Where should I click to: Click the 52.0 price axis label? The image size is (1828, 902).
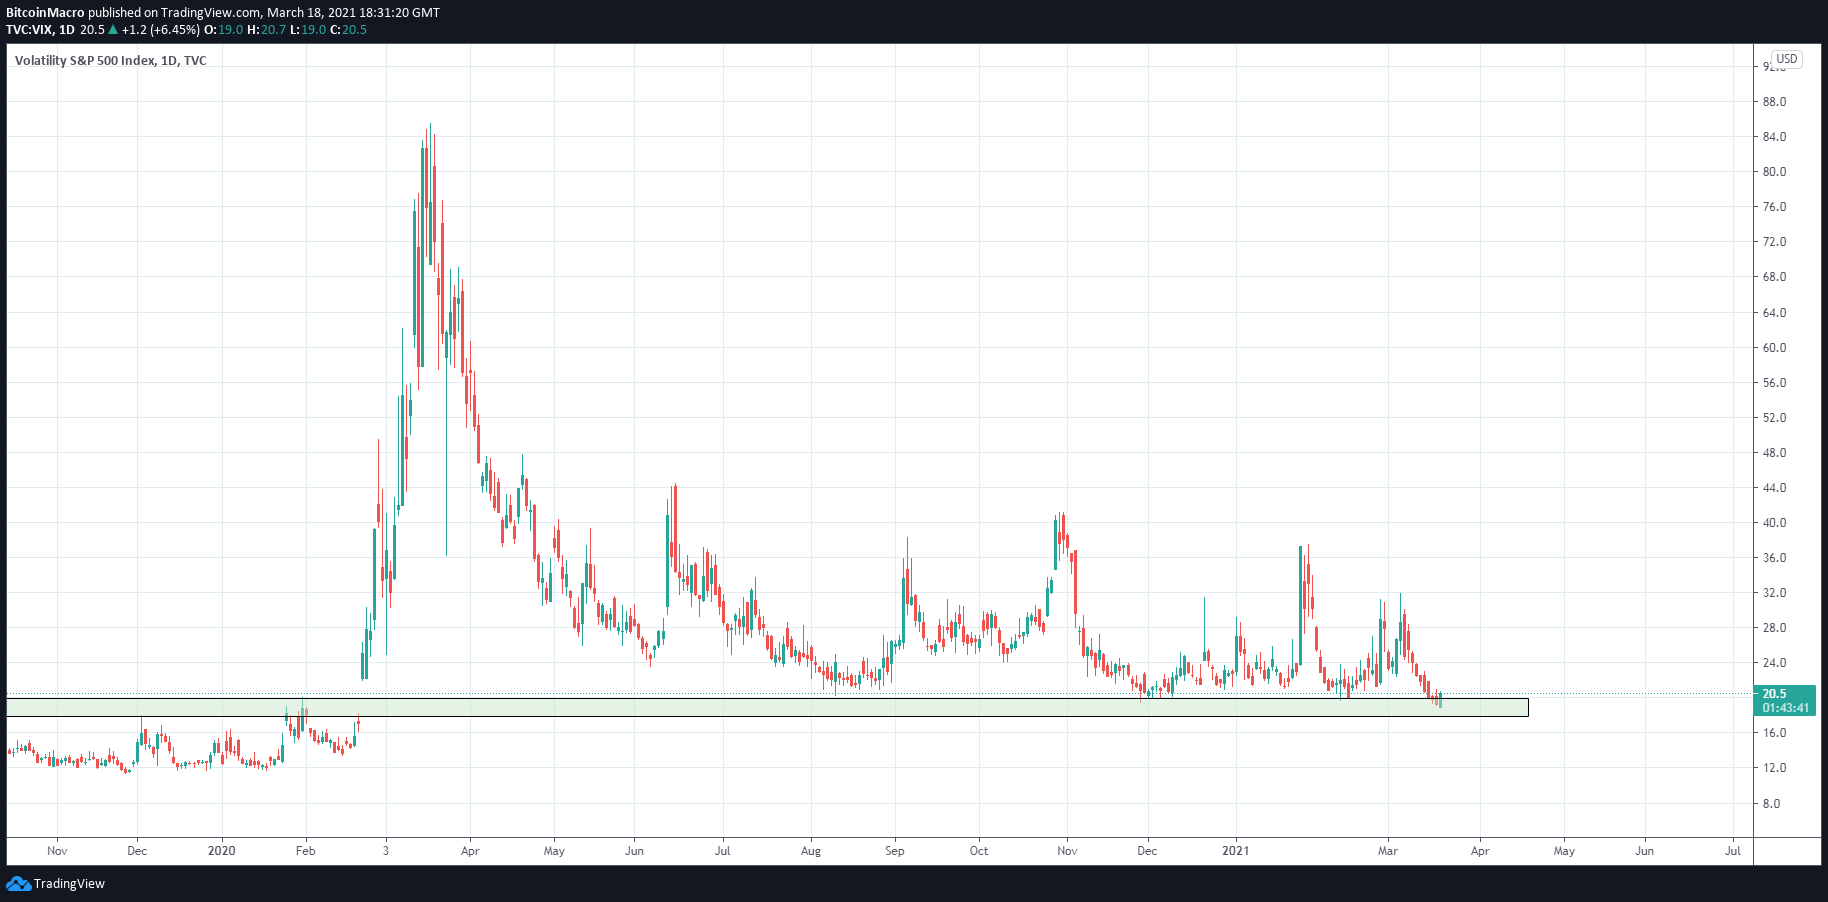1774,418
